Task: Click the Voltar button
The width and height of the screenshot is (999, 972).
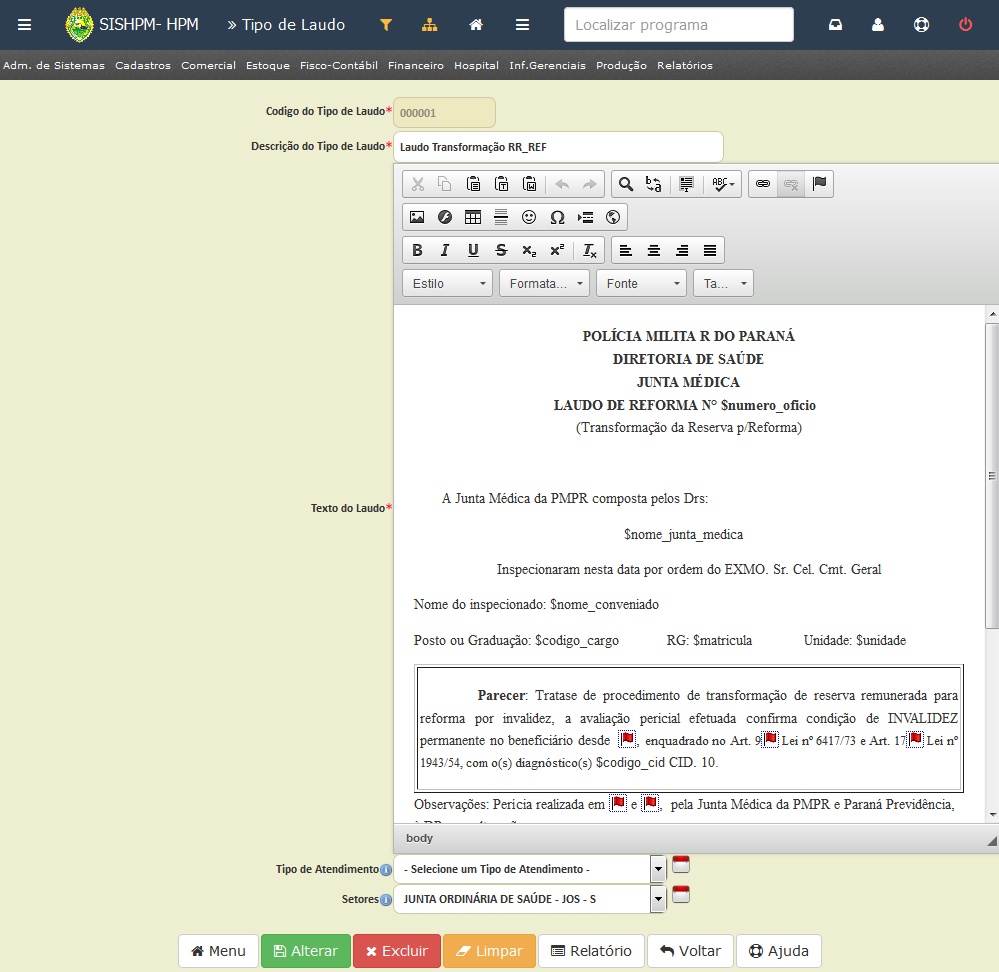Action: point(691,950)
